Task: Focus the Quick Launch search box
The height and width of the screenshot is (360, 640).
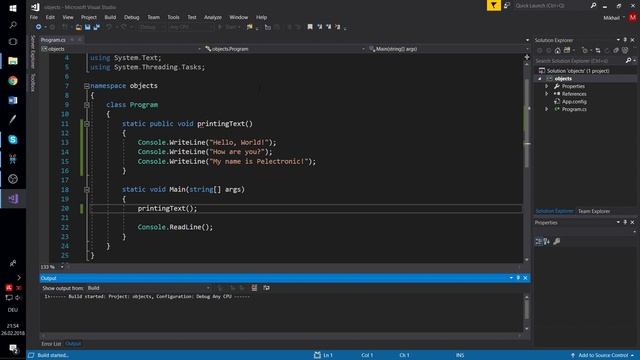Action: pos(551,6)
